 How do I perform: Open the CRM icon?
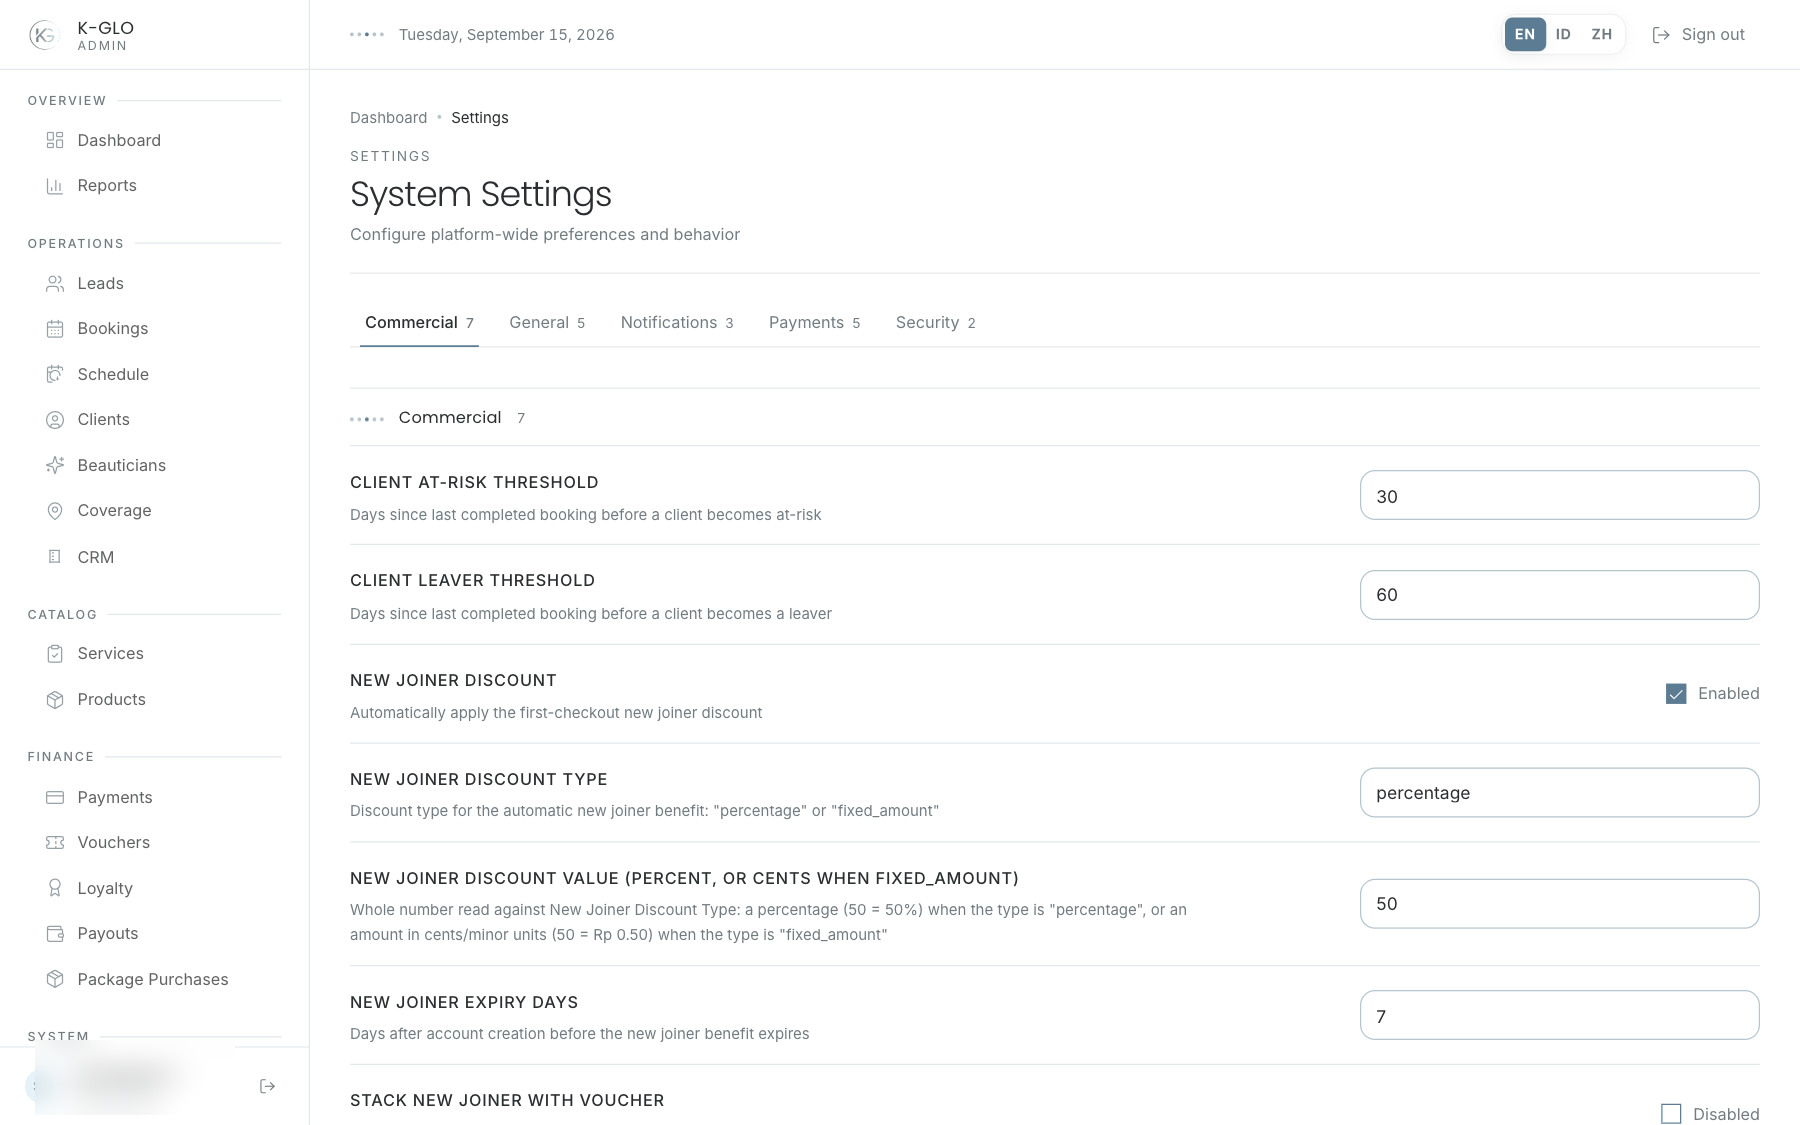(x=55, y=557)
